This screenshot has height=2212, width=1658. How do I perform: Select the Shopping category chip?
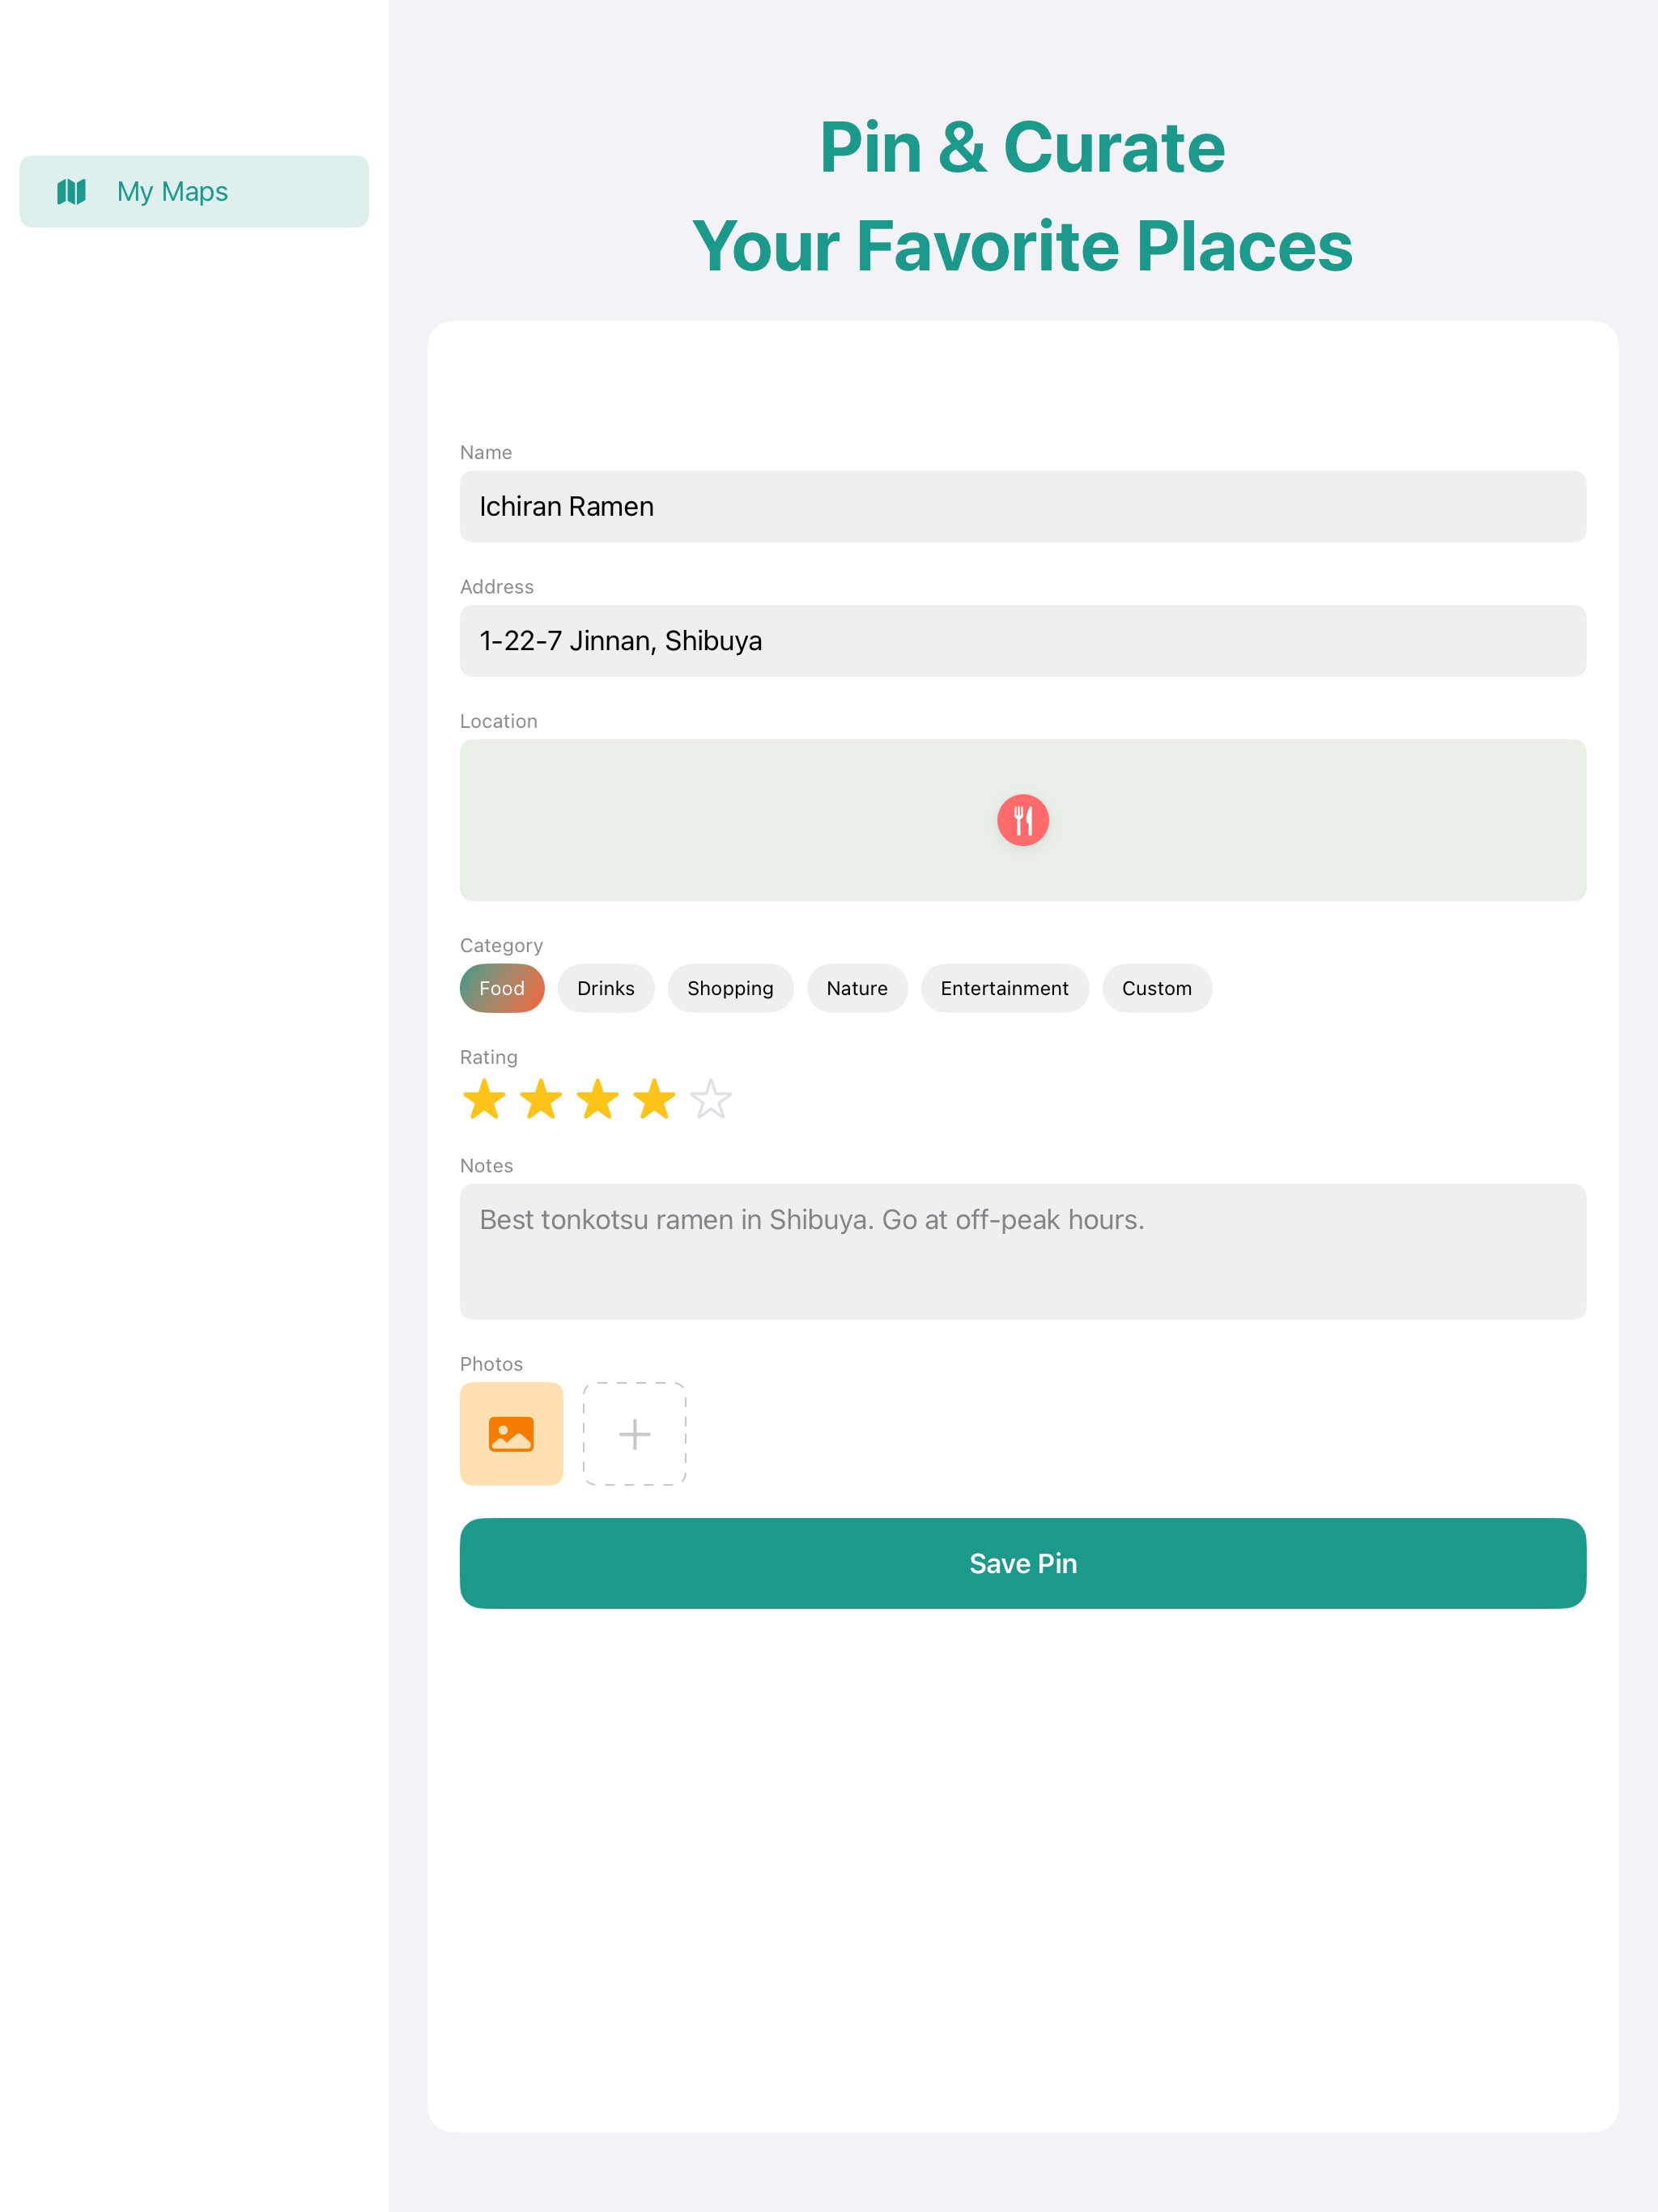[730, 988]
